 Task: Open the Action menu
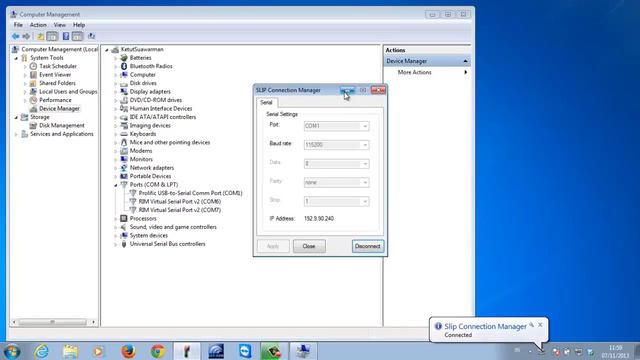click(38, 25)
